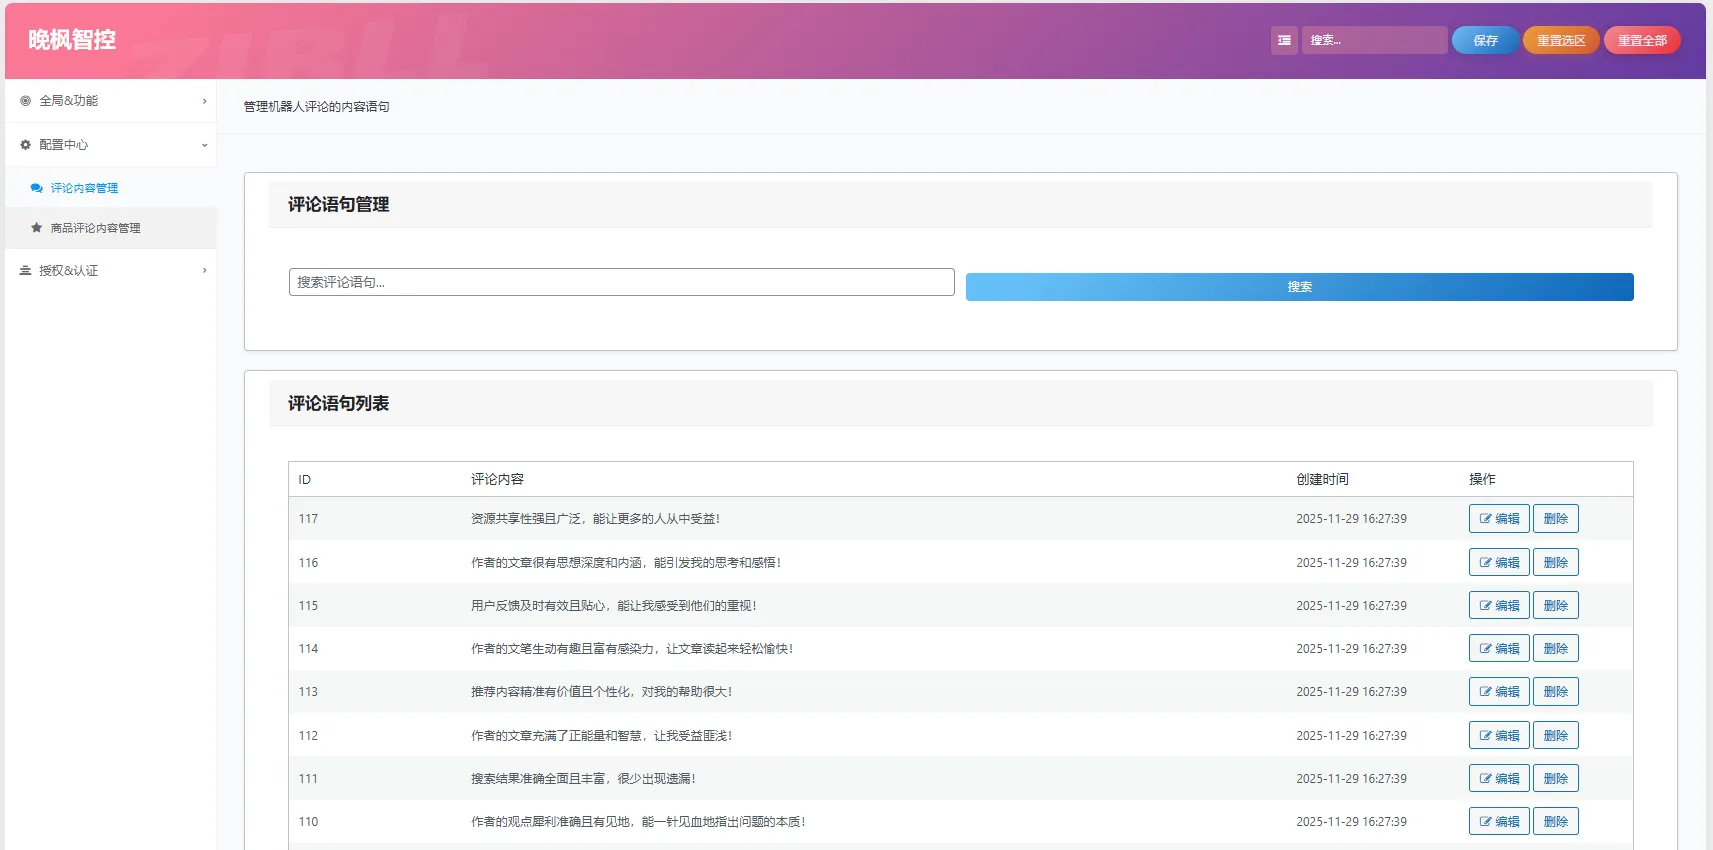Edit comment row 112
Viewport: 1713px width, 850px height.
1499,736
